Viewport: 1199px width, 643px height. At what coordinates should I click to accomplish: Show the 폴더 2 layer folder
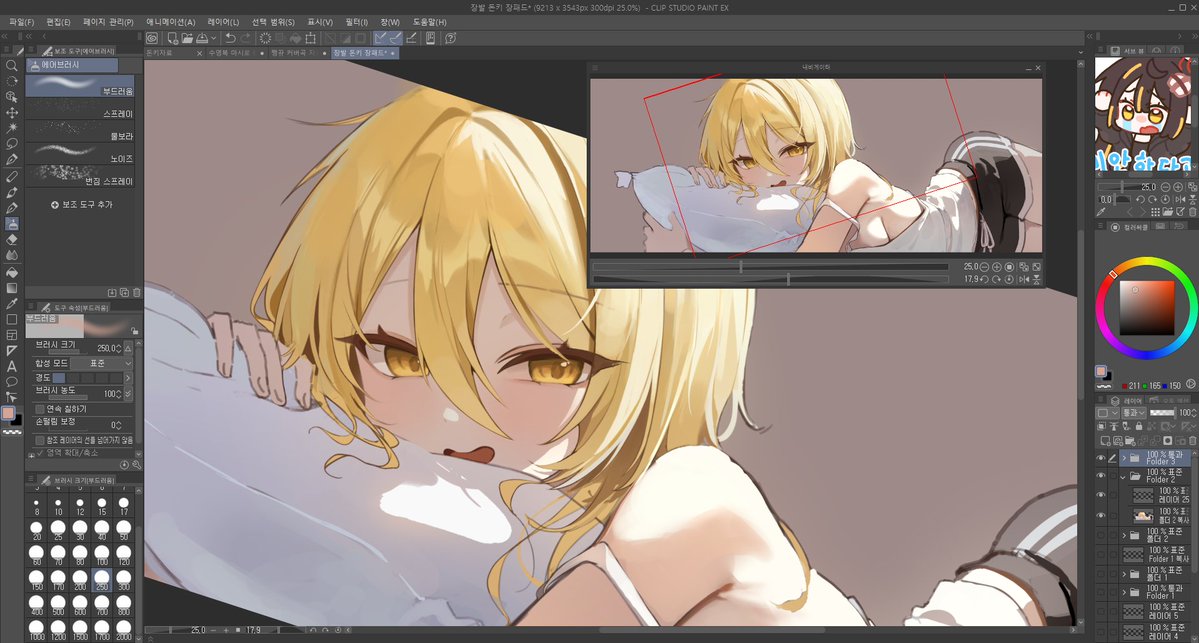(1101, 535)
